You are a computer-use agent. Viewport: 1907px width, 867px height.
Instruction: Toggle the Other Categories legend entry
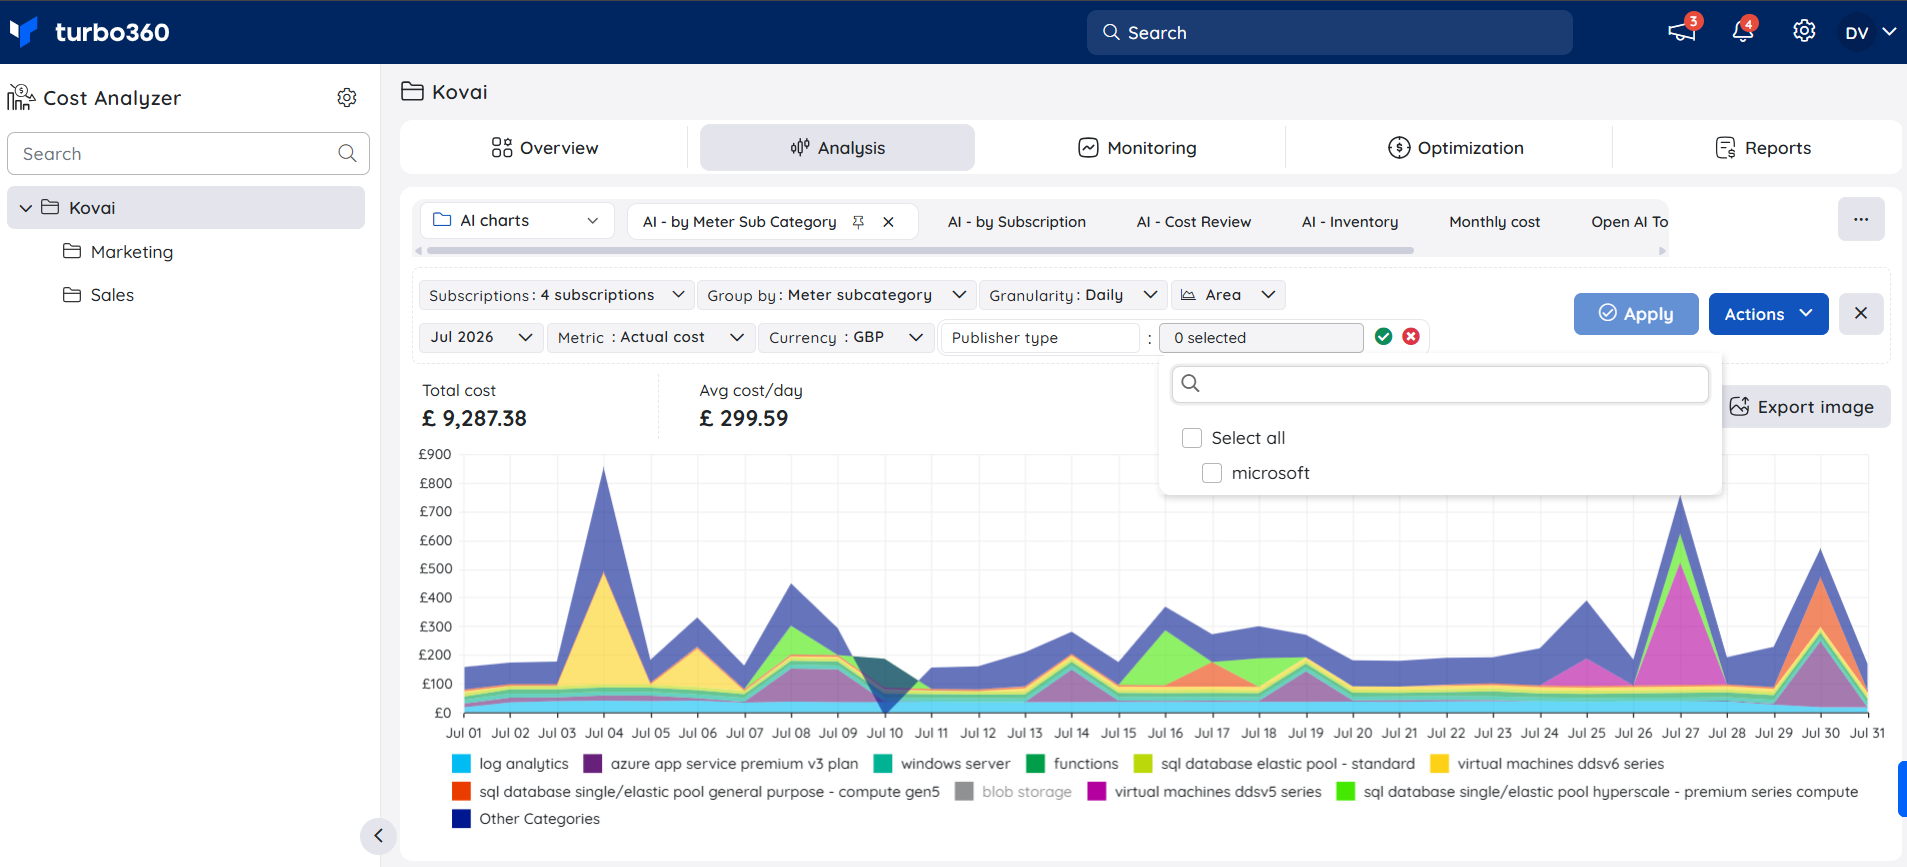tap(526, 819)
